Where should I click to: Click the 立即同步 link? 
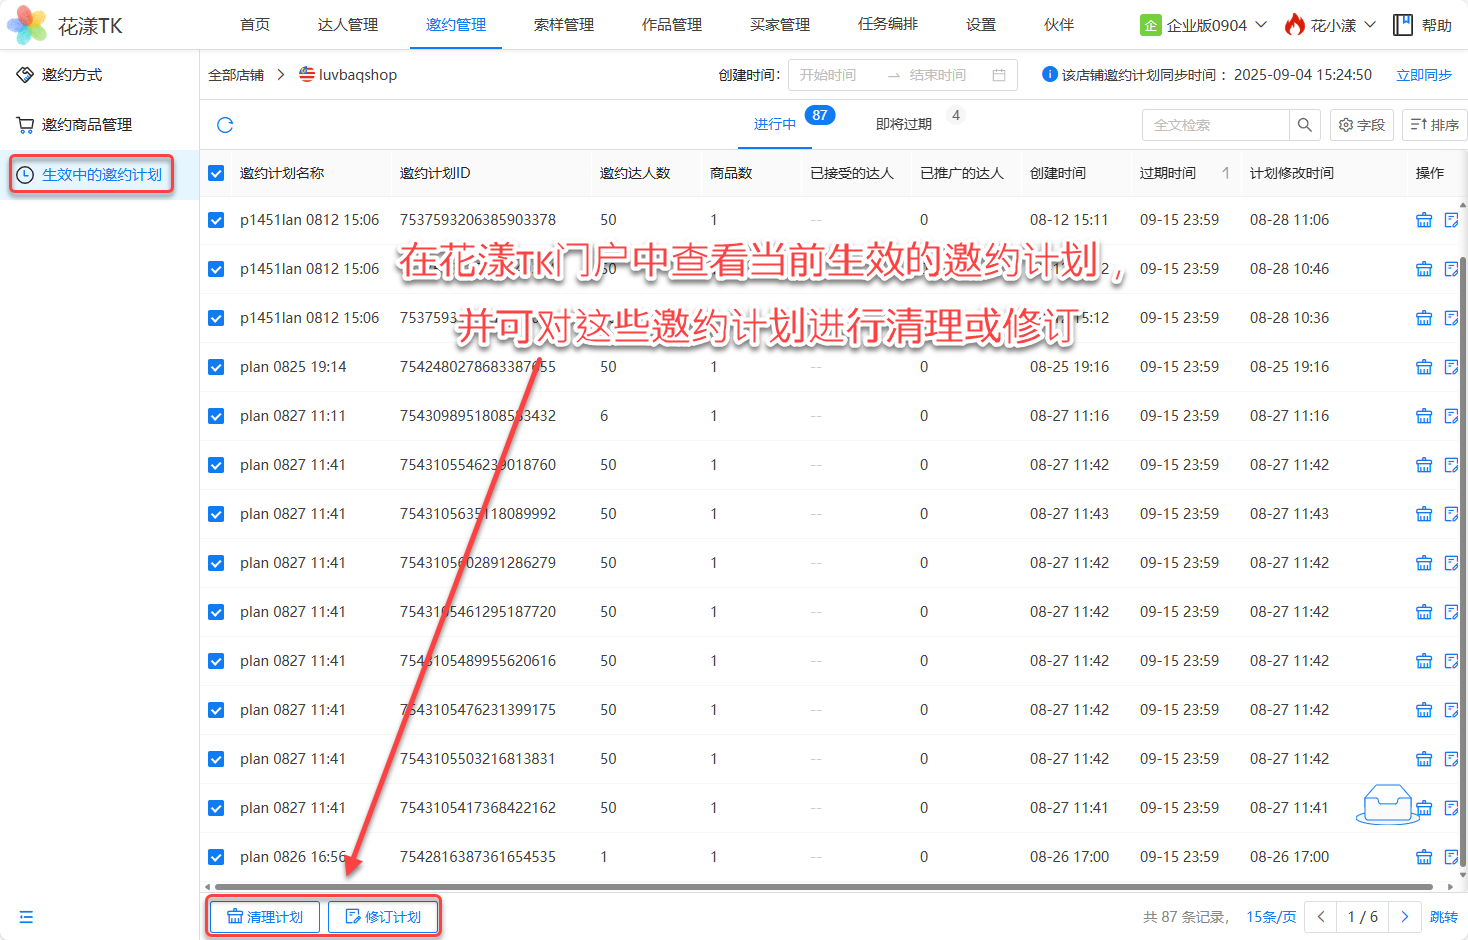click(x=1423, y=75)
